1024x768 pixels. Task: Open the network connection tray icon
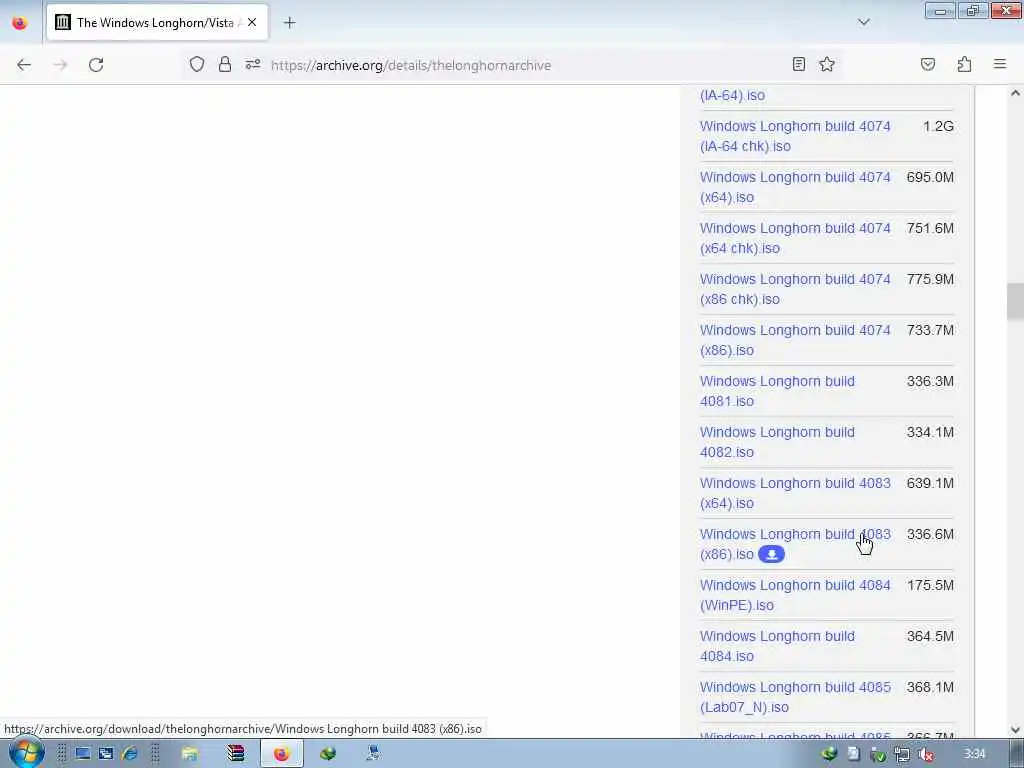(901, 754)
